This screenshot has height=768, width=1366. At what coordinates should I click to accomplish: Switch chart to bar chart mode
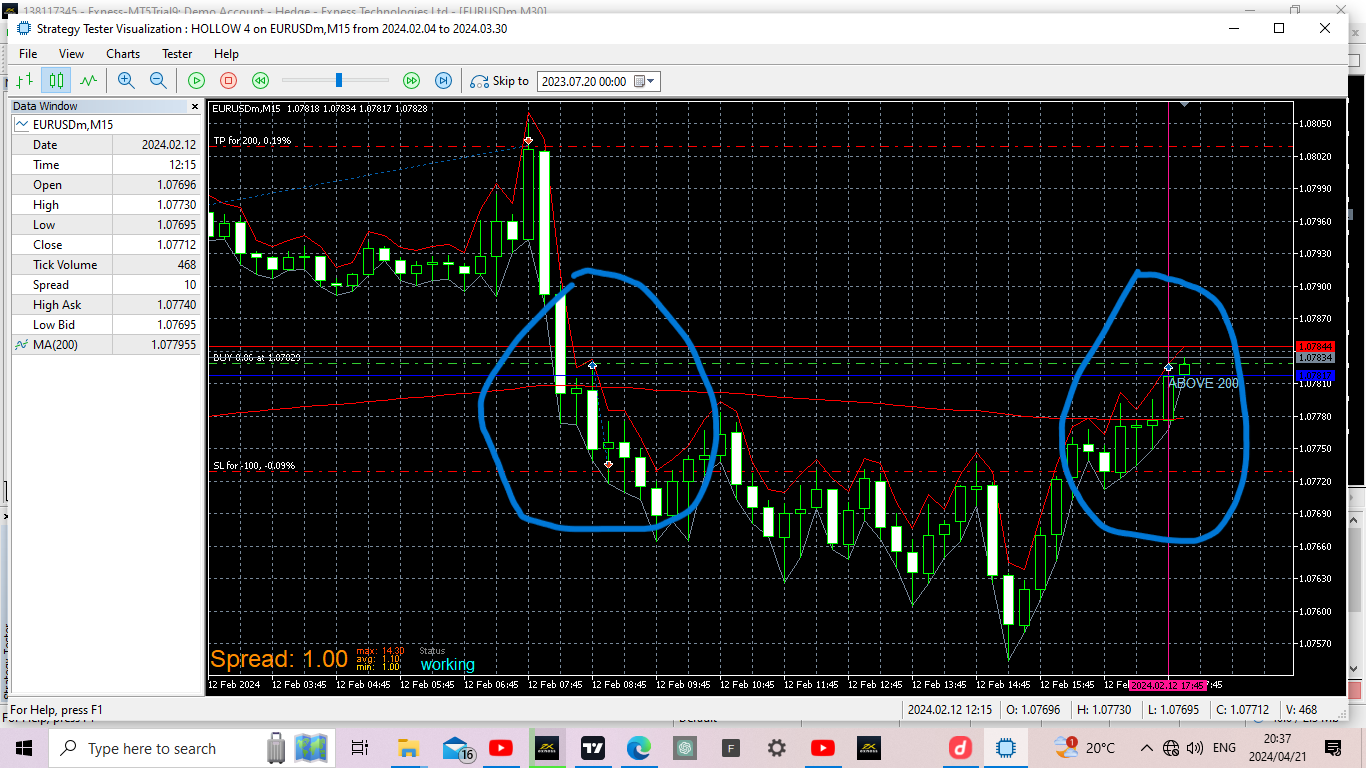tap(26, 81)
